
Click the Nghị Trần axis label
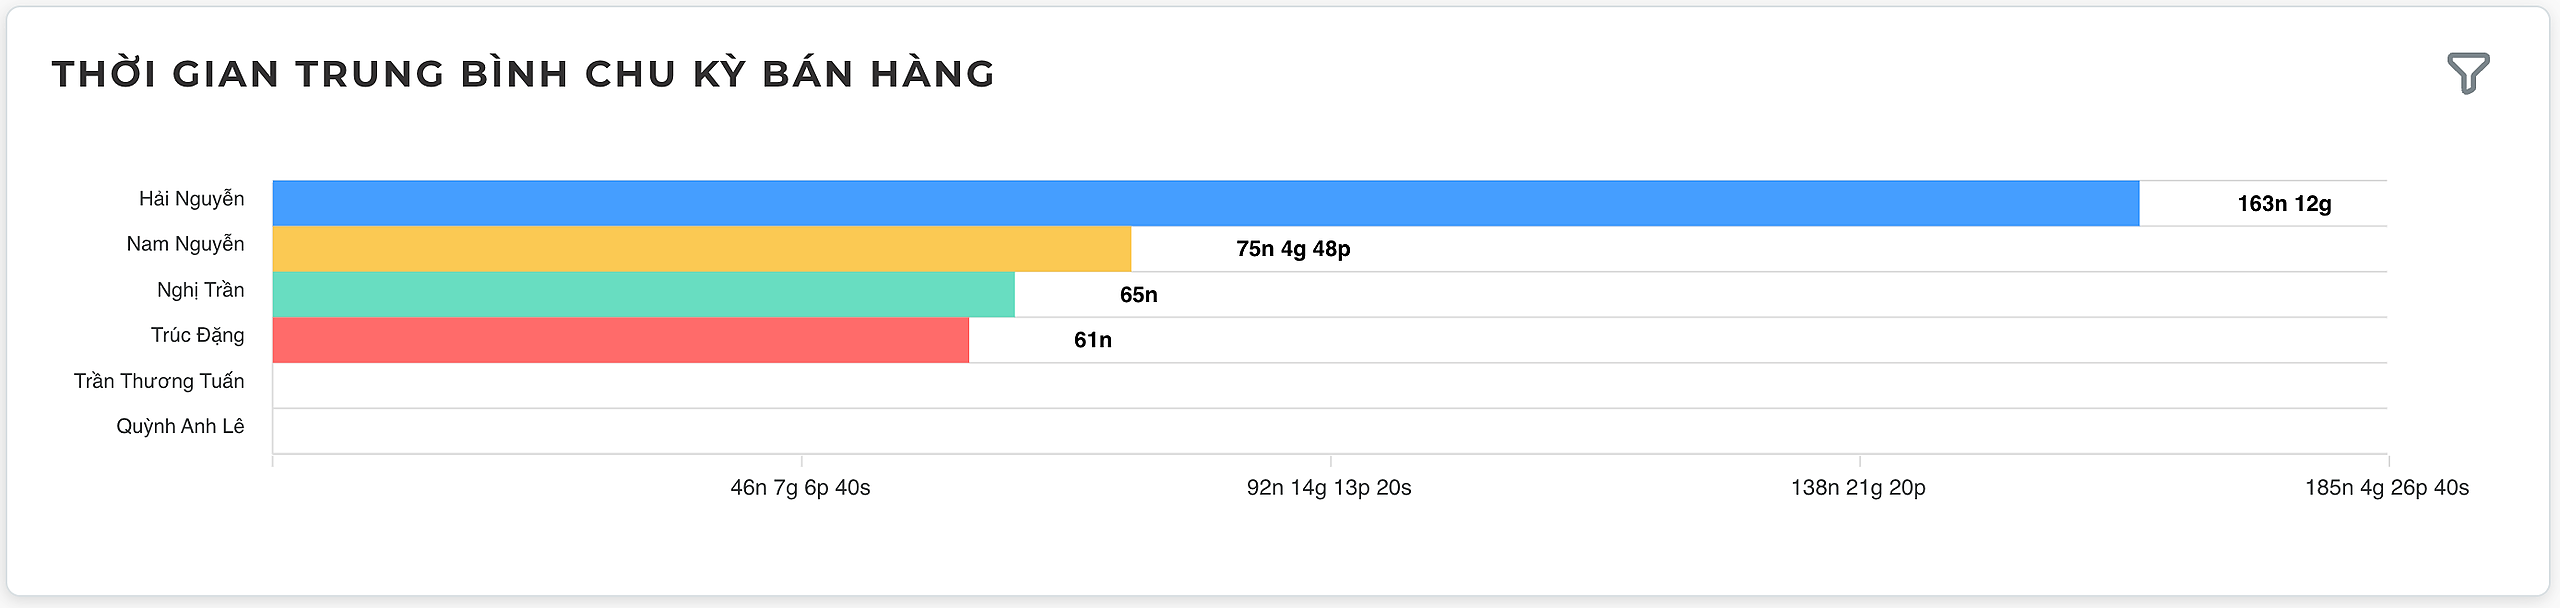click(x=200, y=290)
